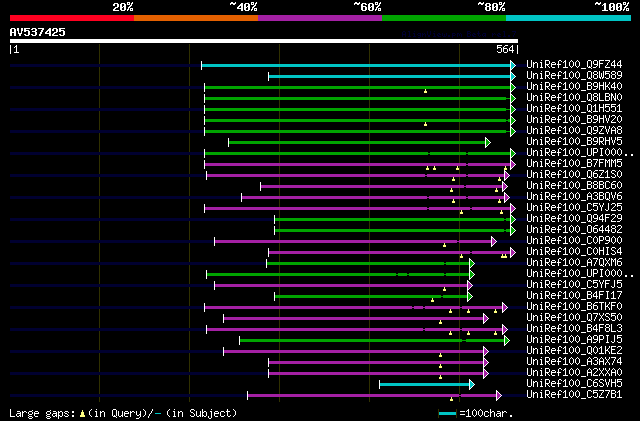
Task: Open the UniRef100_Q8W589 hit label
Action: pyautogui.click(x=574, y=75)
